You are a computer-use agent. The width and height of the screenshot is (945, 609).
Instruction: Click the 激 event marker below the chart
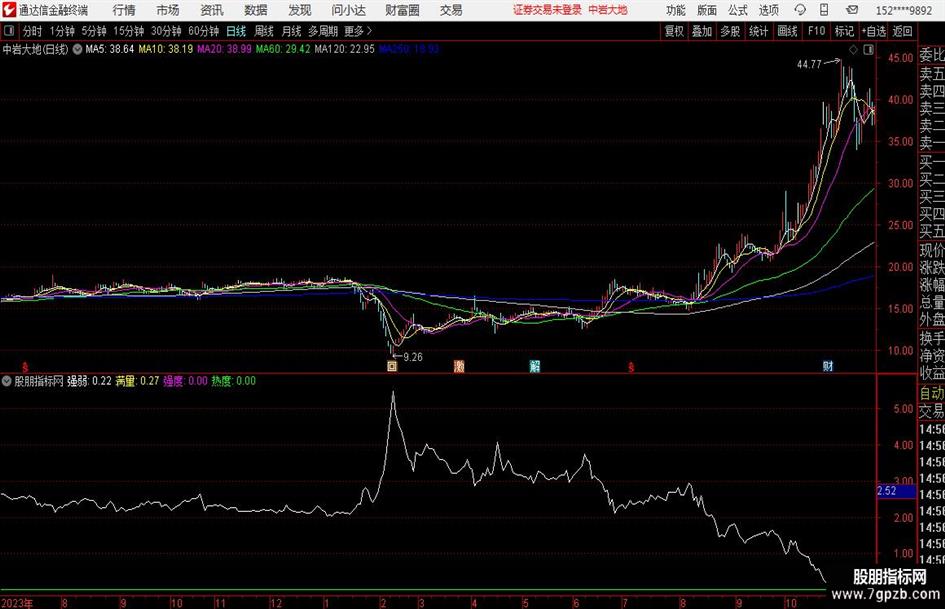point(459,366)
